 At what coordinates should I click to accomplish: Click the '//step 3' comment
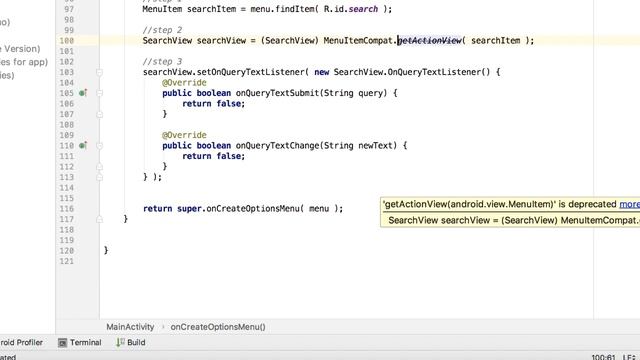tap(162, 62)
